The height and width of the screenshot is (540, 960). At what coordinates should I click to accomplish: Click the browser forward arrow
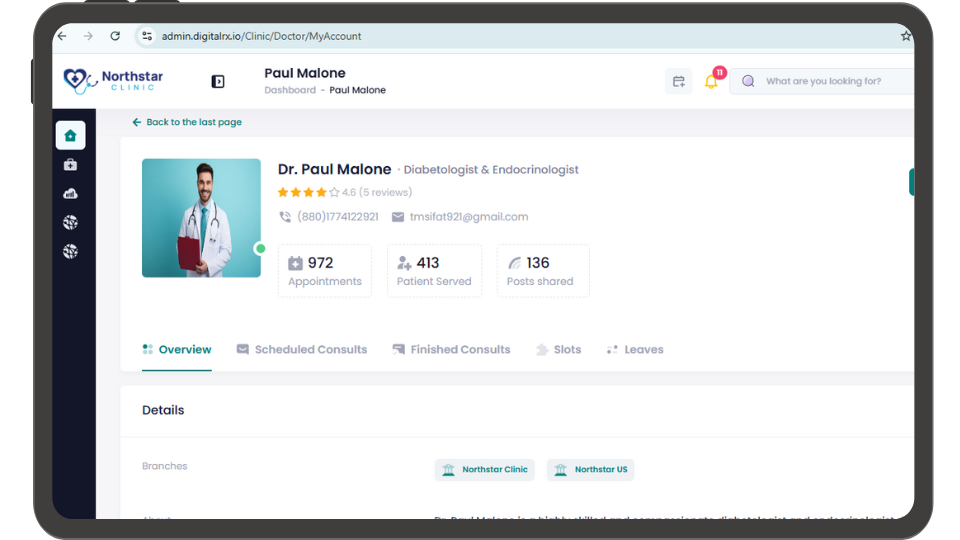(88, 36)
